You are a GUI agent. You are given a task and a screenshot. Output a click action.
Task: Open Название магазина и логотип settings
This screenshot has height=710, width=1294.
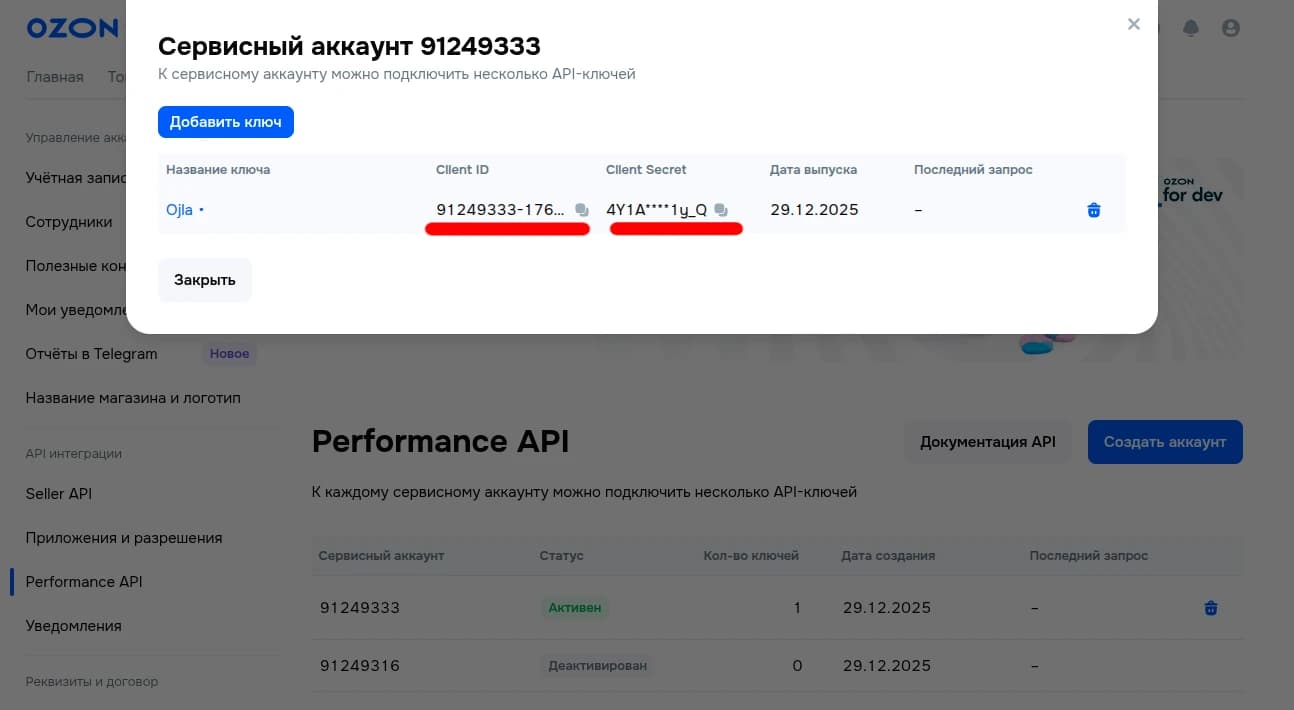tap(133, 398)
